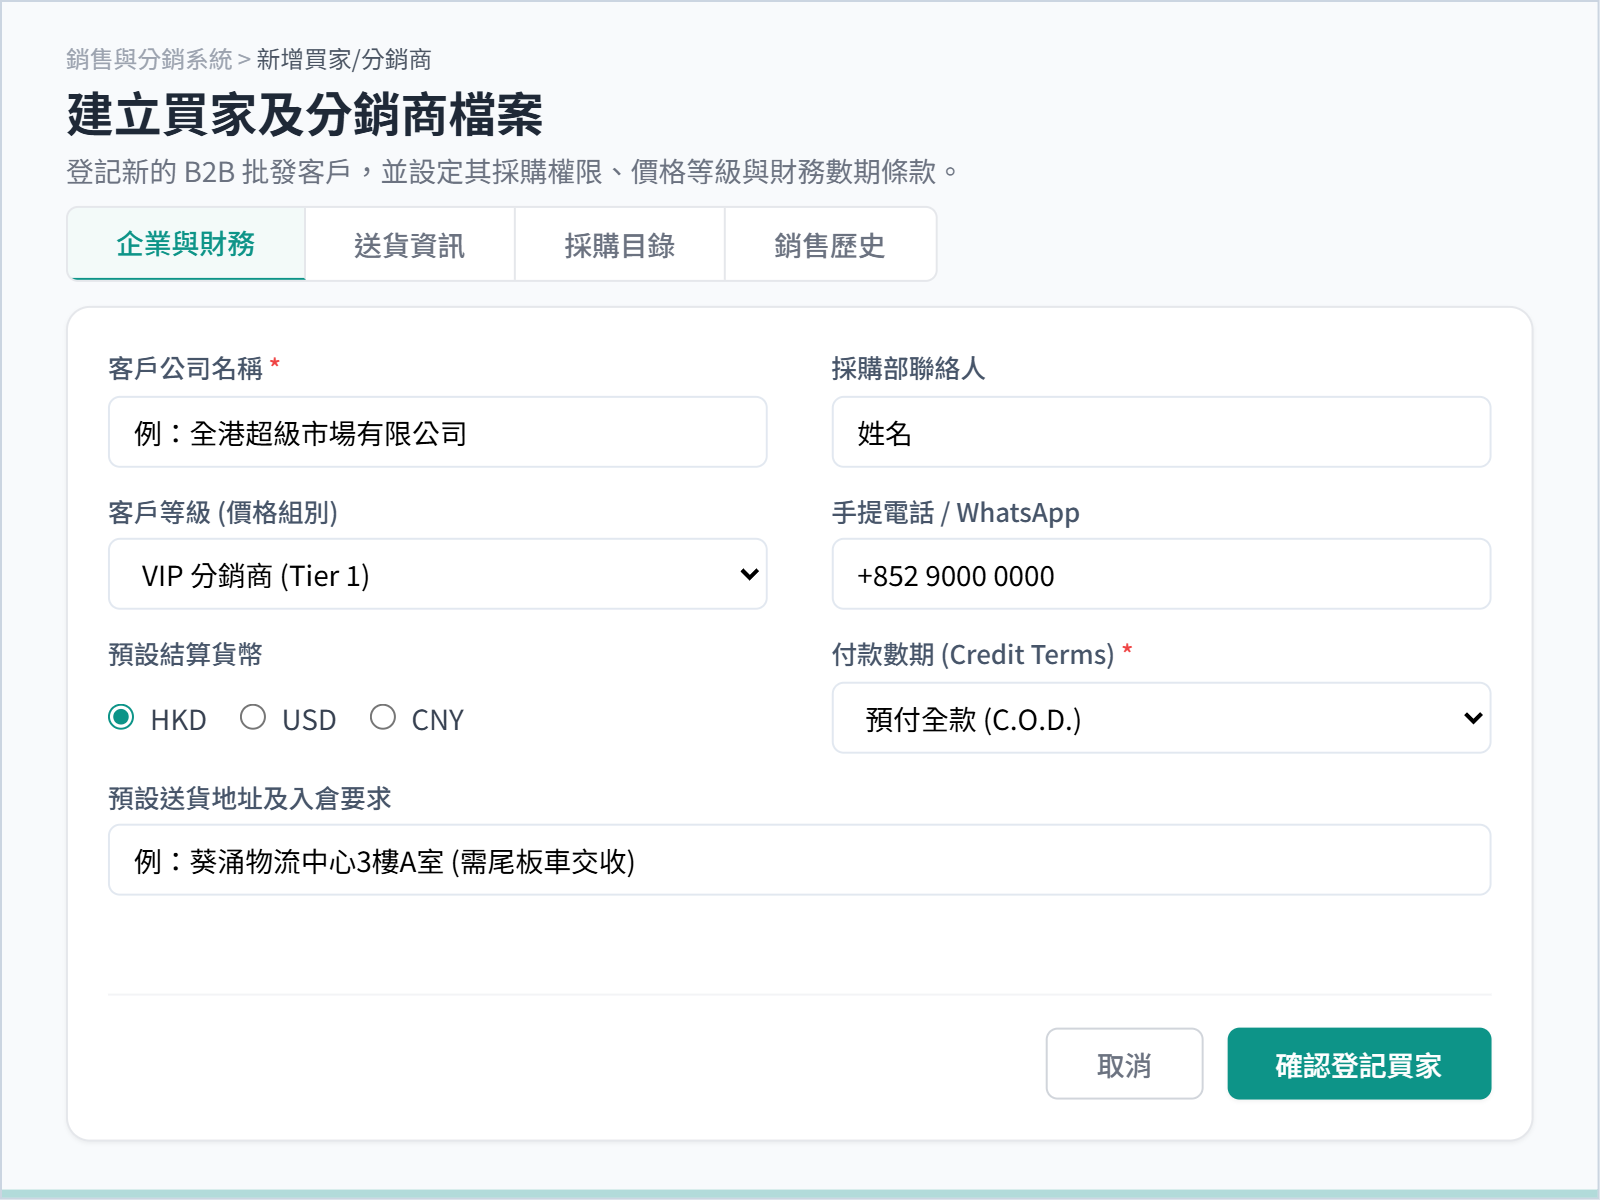Focus the 預設送貨地址及入倉要求 field
The height and width of the screenshot is (1200, 1600).
click(x=799, y=860)
